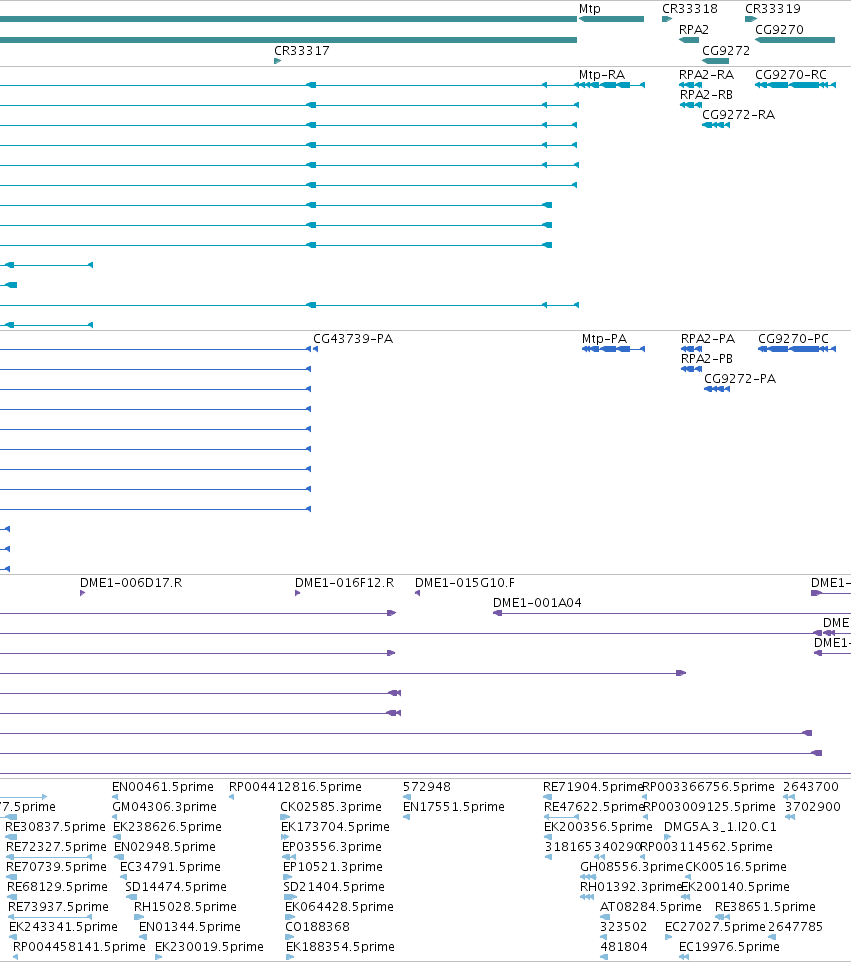Click EST EK173704.5prime
This screenshot has width=851, height=962.
335,827
